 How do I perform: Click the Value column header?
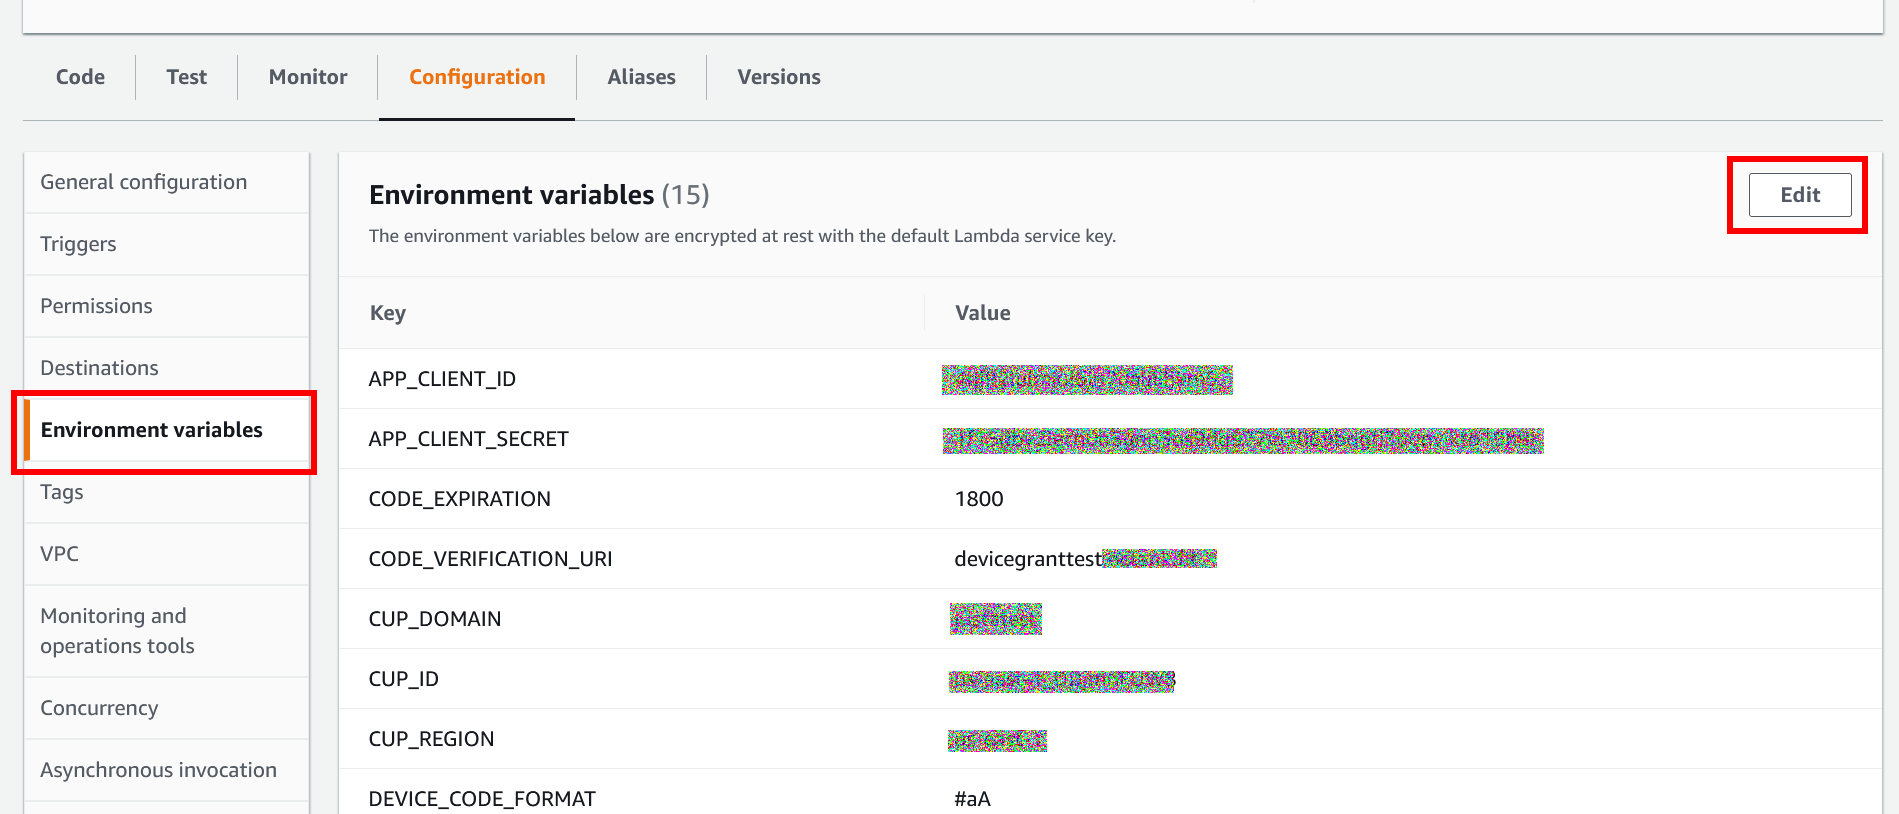pos(982,313)
